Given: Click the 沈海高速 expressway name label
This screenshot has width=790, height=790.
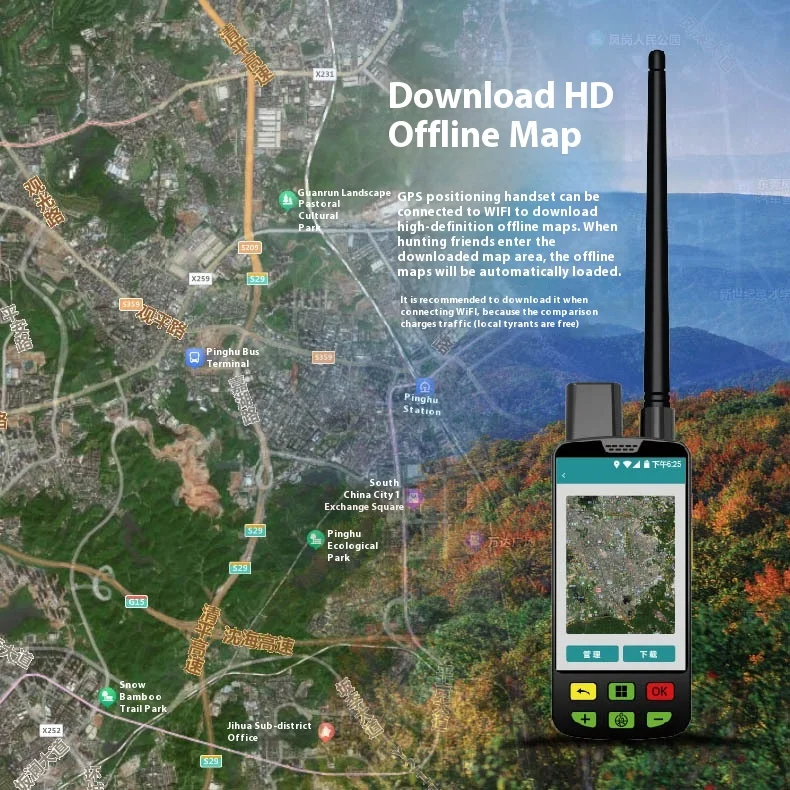Looking at the screenshot, I should click(x=258, y=641).
